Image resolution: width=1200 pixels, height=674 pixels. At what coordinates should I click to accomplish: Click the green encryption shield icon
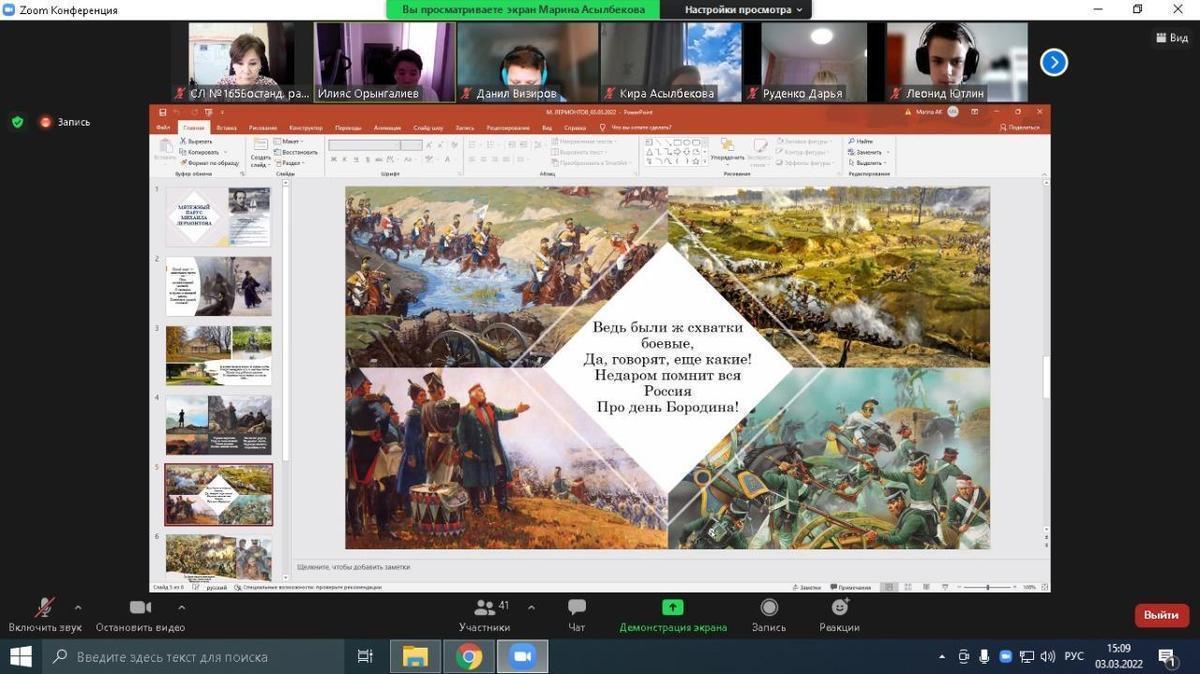coord(17,122)
